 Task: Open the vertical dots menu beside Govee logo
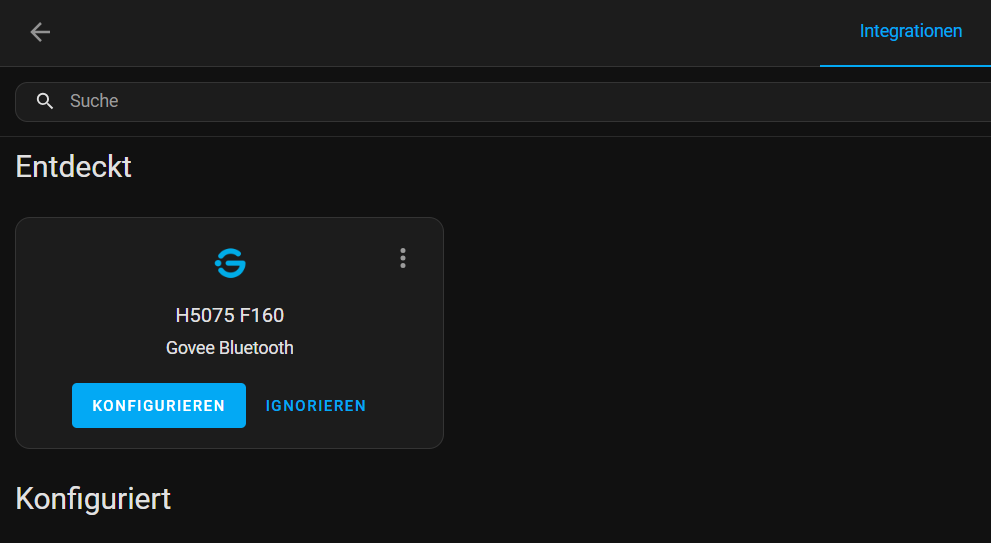pos(403,258)
